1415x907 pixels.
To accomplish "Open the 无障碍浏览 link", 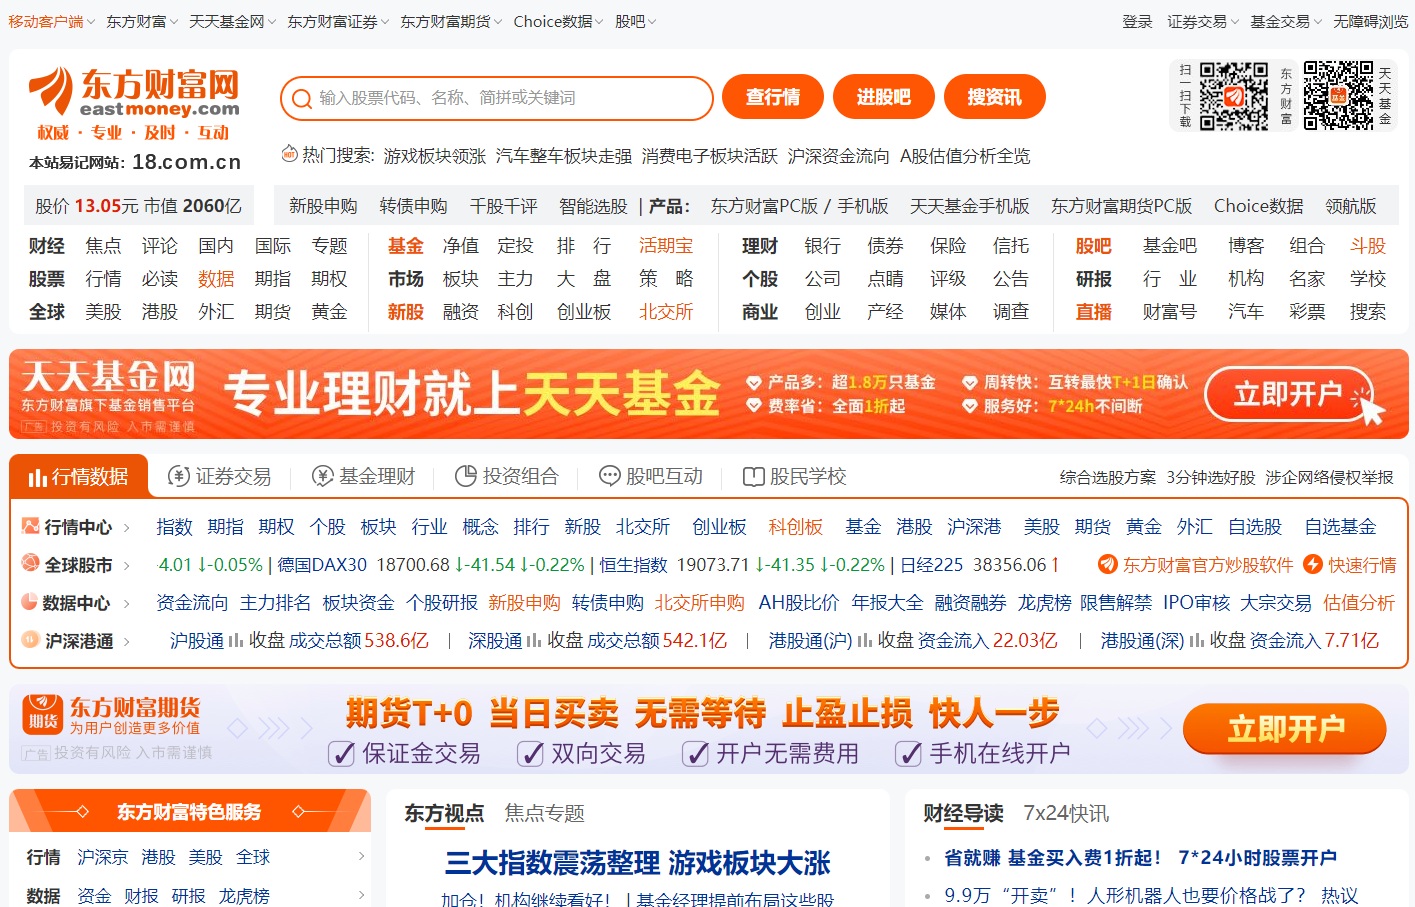I will (x=1371, y=21).
